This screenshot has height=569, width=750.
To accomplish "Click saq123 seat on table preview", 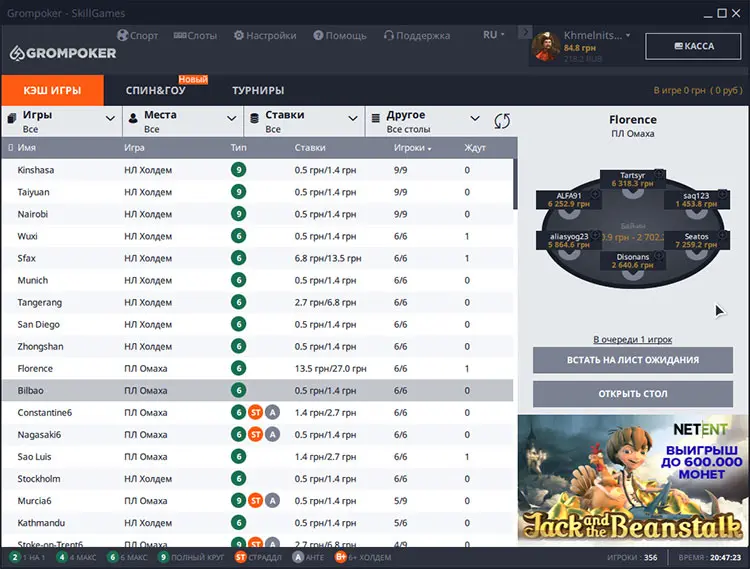I will (696, 200).
